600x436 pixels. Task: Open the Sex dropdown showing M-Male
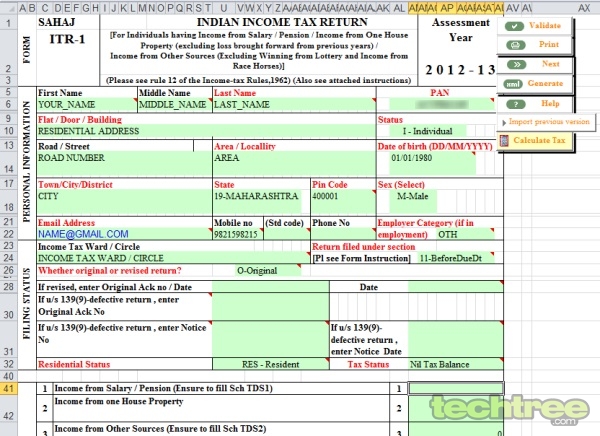413,201
